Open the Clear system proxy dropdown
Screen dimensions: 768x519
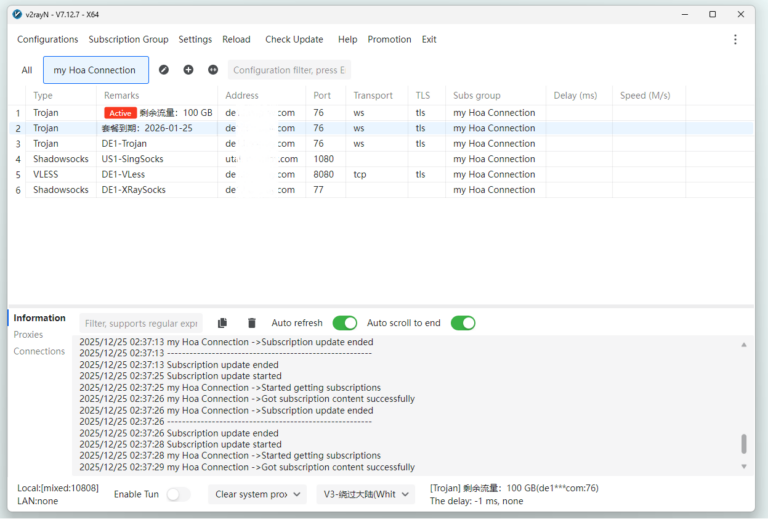(x=256, y=494)
